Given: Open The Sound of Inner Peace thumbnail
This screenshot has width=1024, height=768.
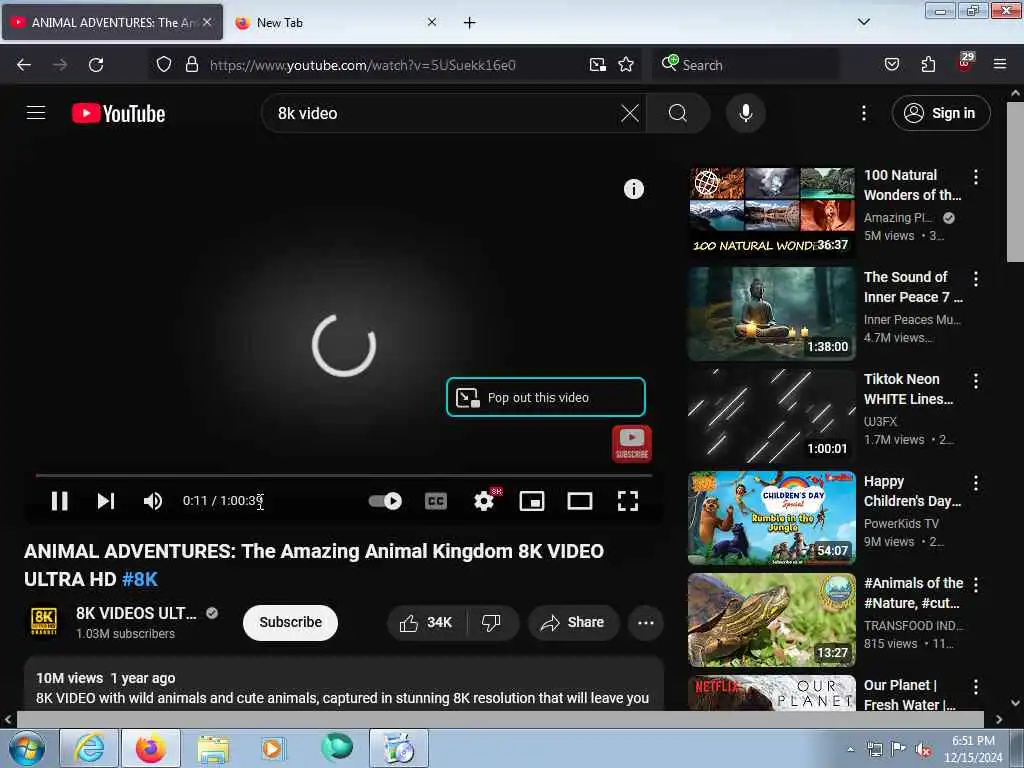Looking at the screenshot, I should [x=771, y=313].
